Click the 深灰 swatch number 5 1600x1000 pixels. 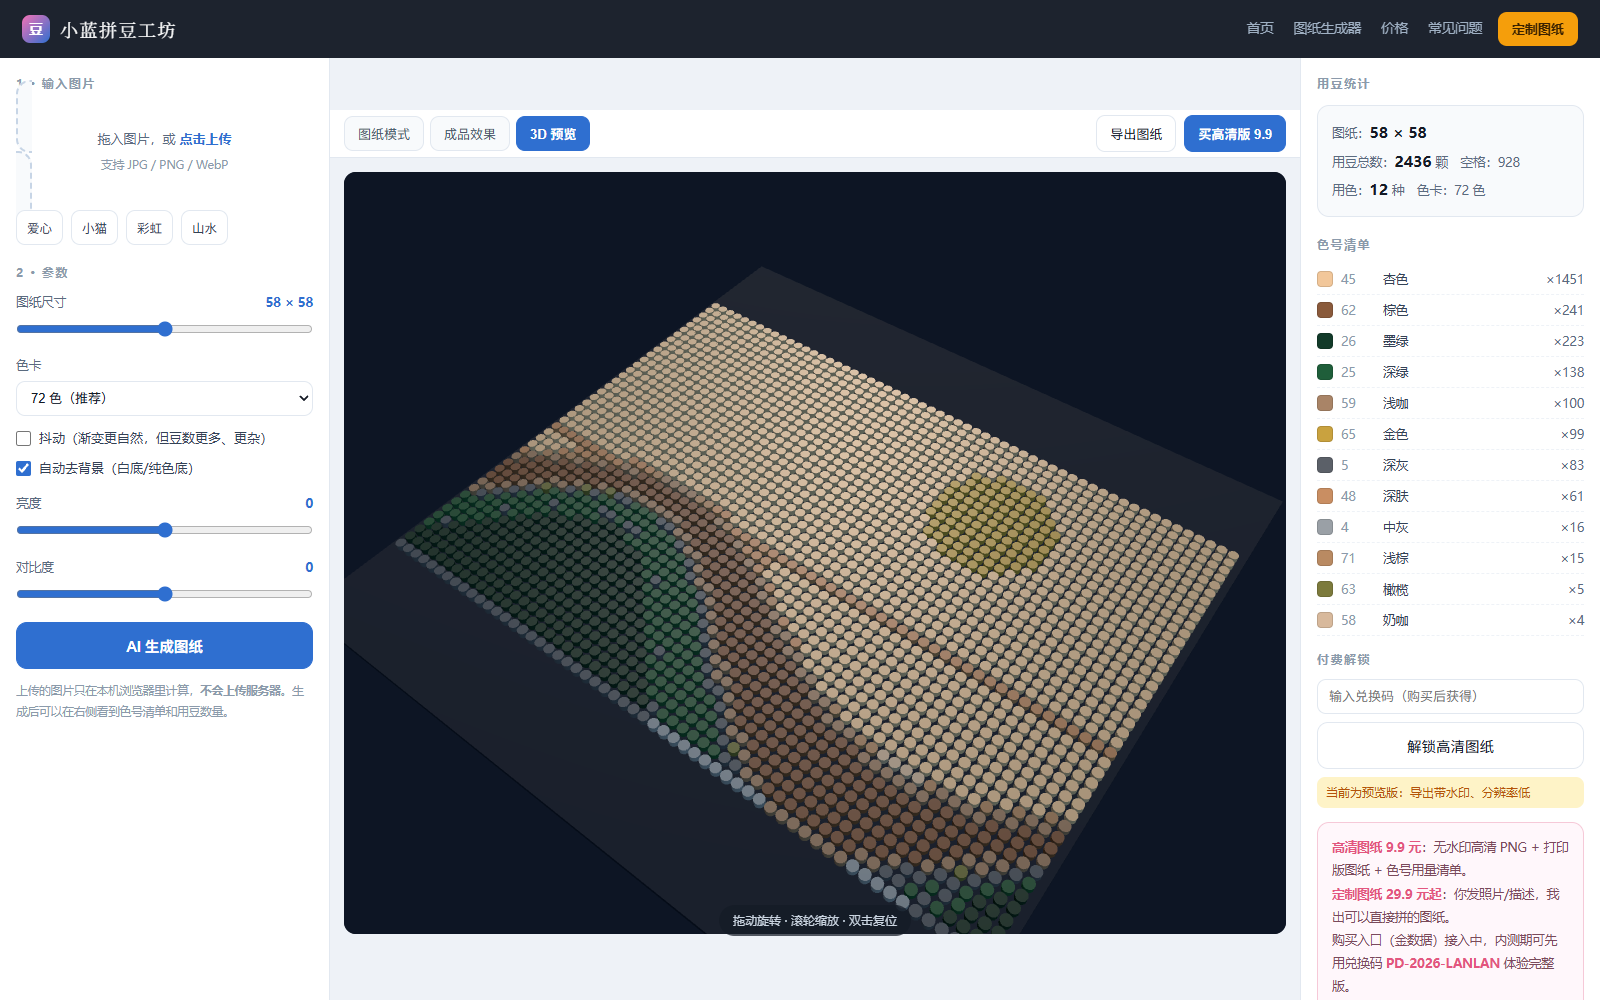(x=1325, y=465)
